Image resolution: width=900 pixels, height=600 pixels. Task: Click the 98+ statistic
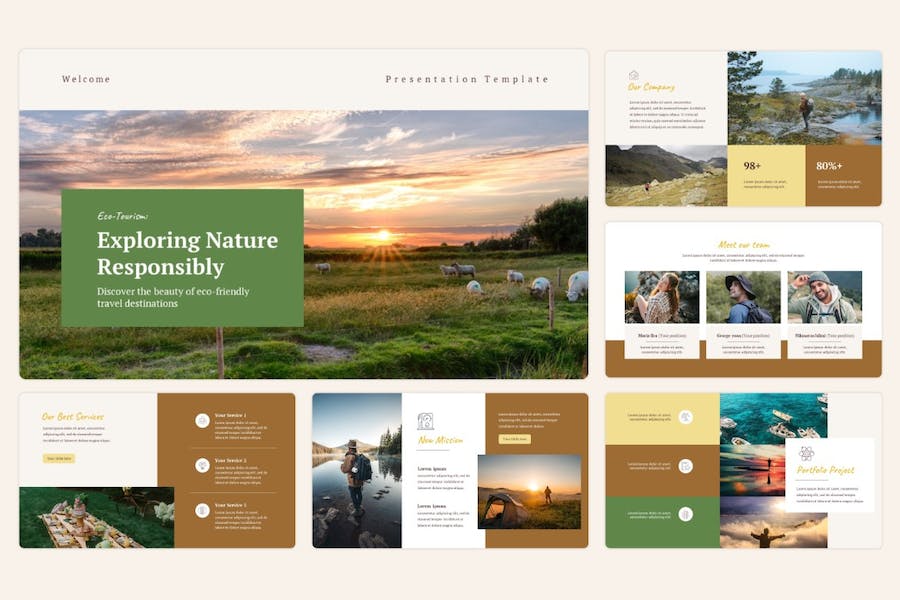(752, 166)
